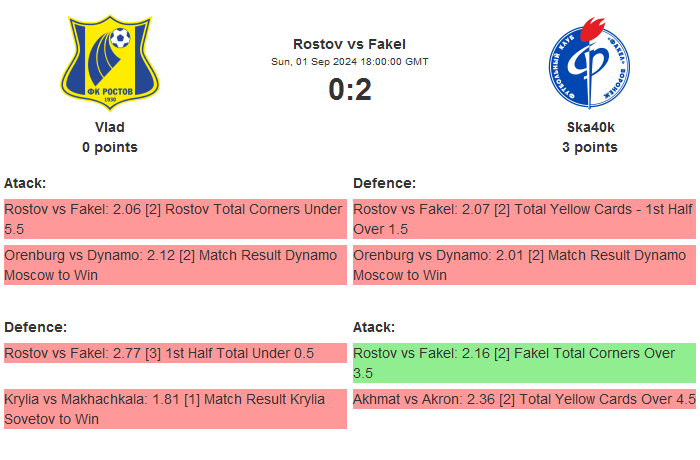Click the 0:2 match score
This screenshot has height=460, width=700.
(349, 90)
